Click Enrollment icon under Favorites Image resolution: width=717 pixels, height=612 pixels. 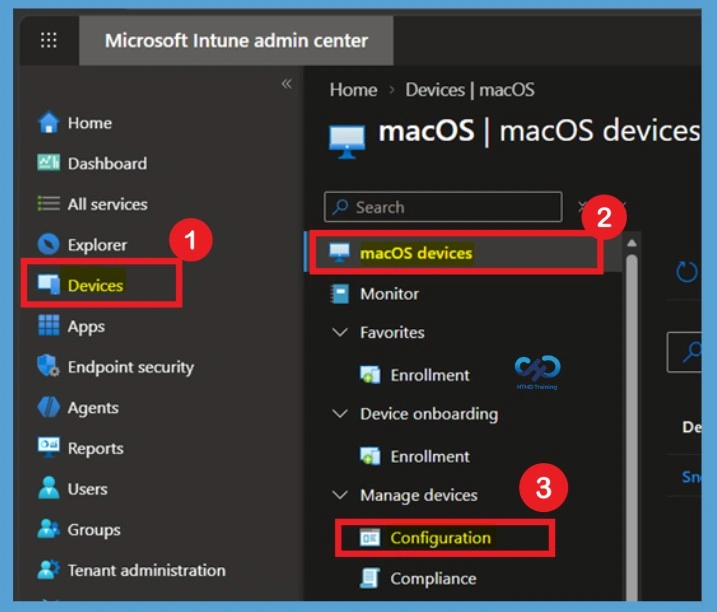[x=370, y=375]
